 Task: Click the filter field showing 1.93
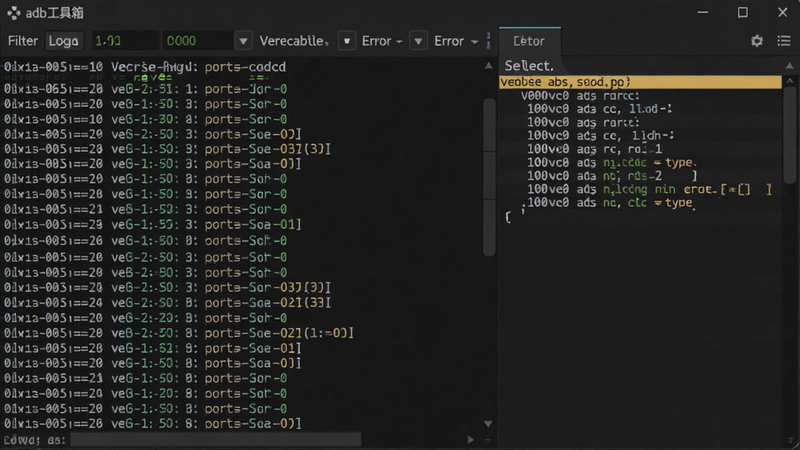[x=125, y=41]
